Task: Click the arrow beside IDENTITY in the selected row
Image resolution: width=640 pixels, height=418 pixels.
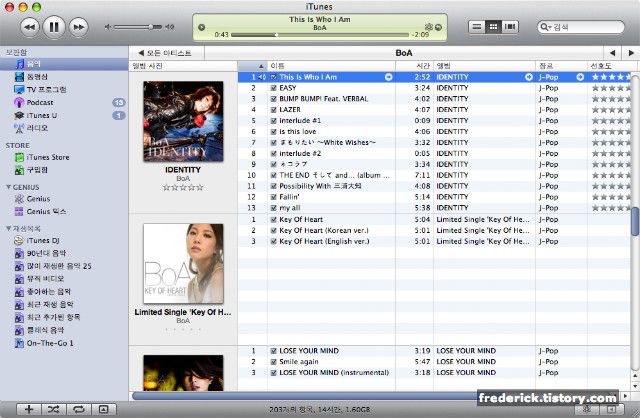Action: tap(529, 77)
